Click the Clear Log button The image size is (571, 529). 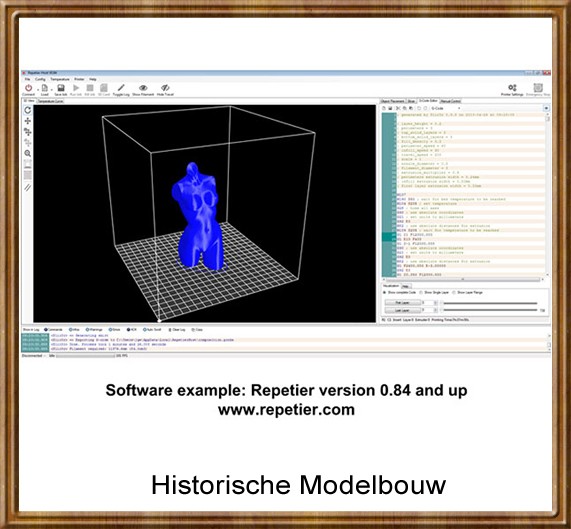[x=177, y=329]
